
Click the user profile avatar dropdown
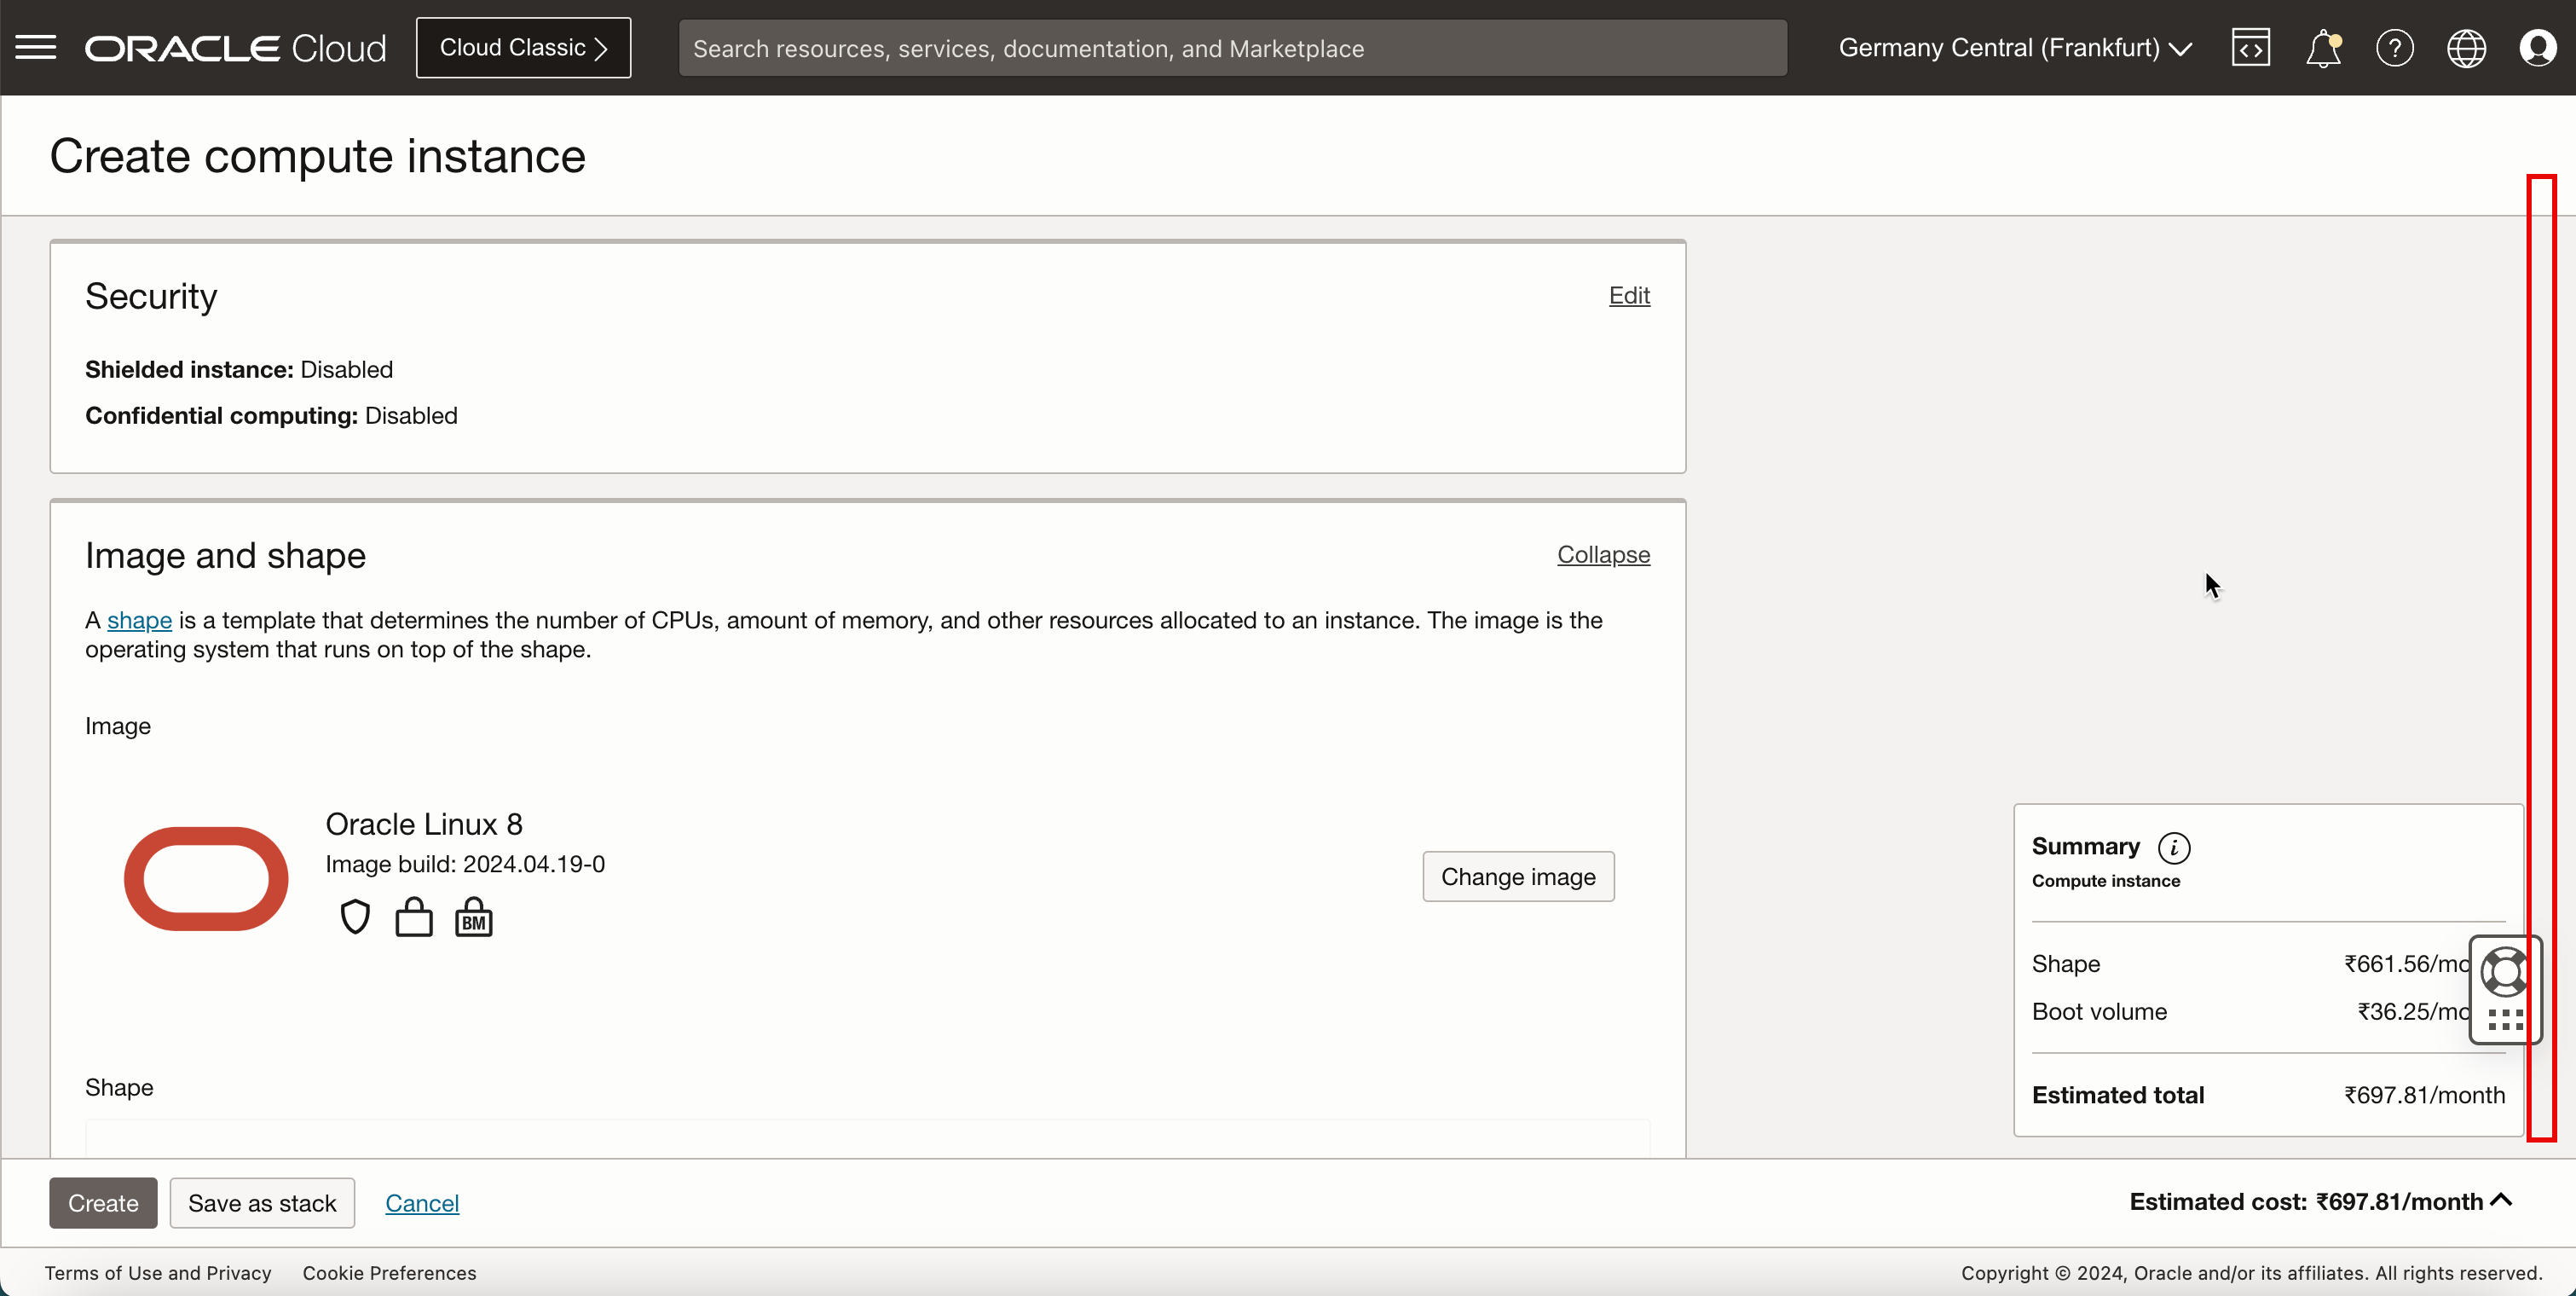pos(2538,48)
